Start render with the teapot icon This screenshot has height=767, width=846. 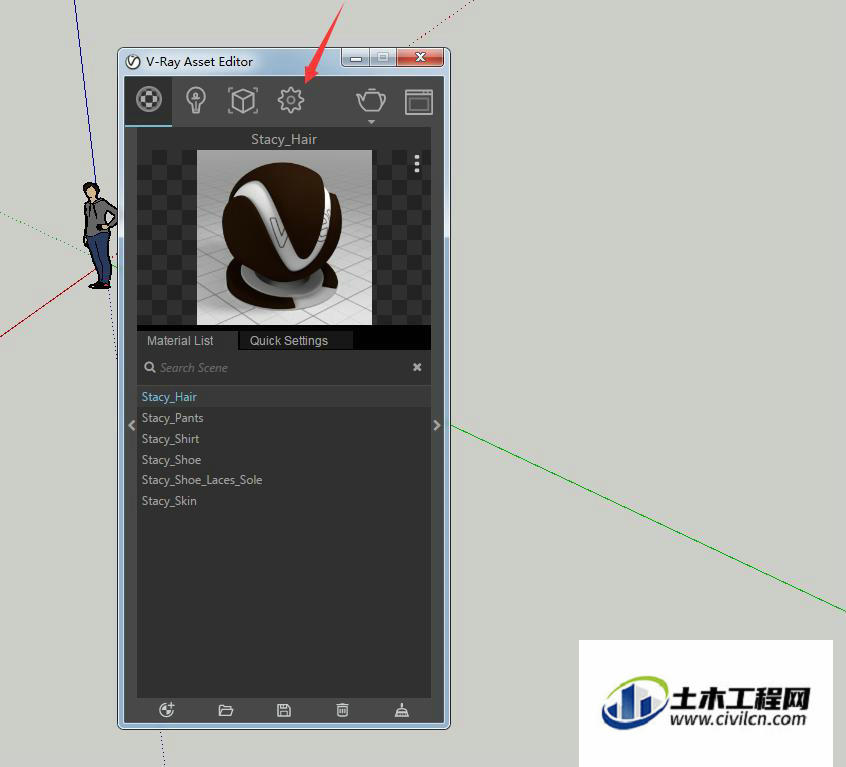point(371,100)
